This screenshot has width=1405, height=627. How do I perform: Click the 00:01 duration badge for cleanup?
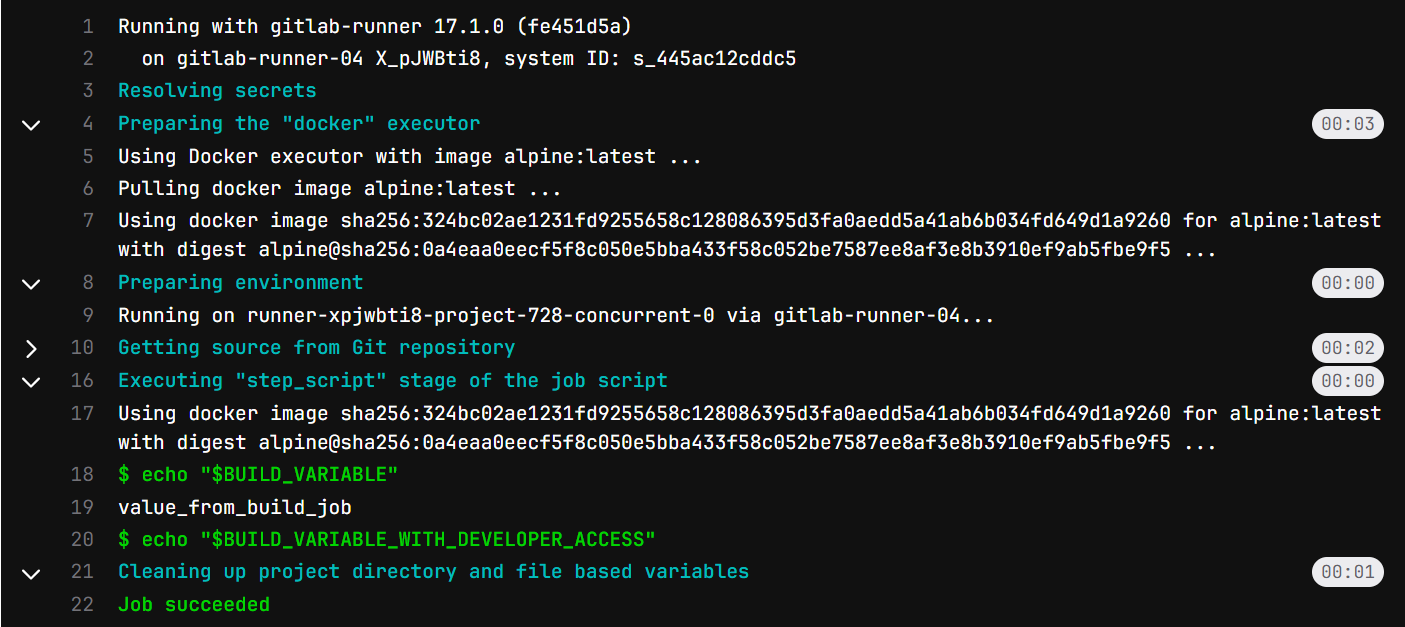tap(1347, 573)
